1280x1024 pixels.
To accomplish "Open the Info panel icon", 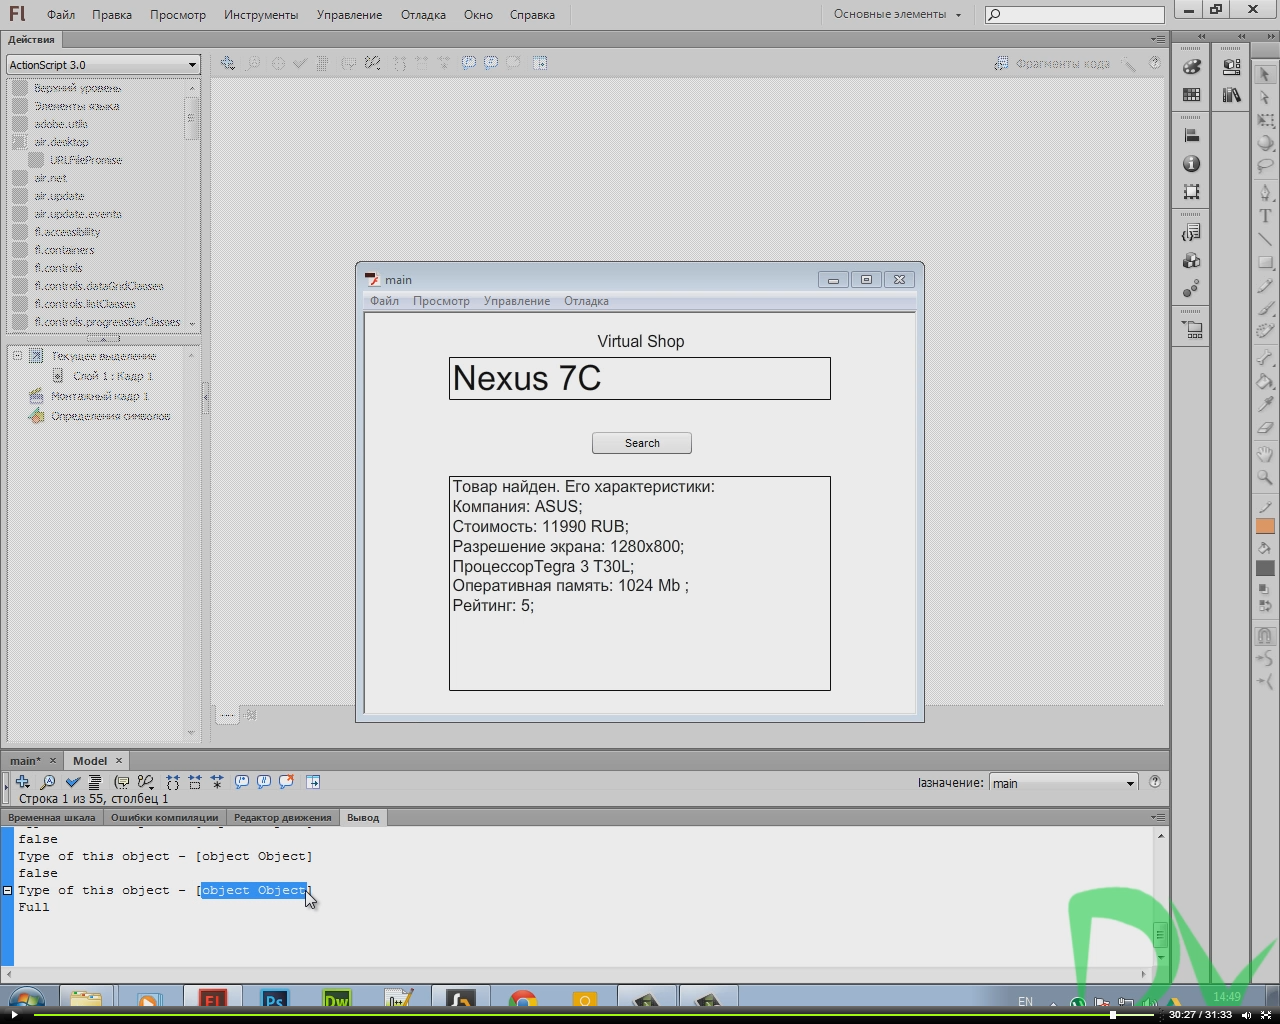I will tap(1191, 164).
